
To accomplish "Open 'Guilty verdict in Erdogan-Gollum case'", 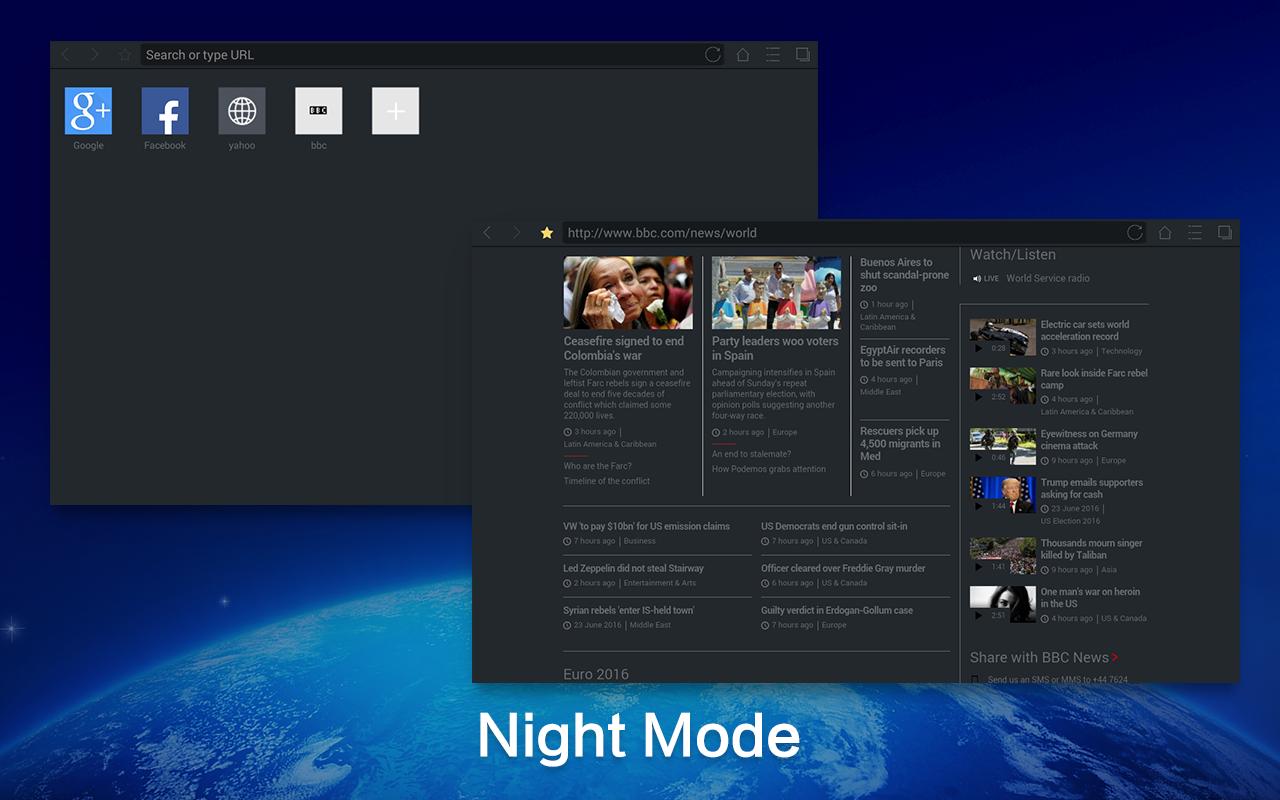I will coord(837,610).
